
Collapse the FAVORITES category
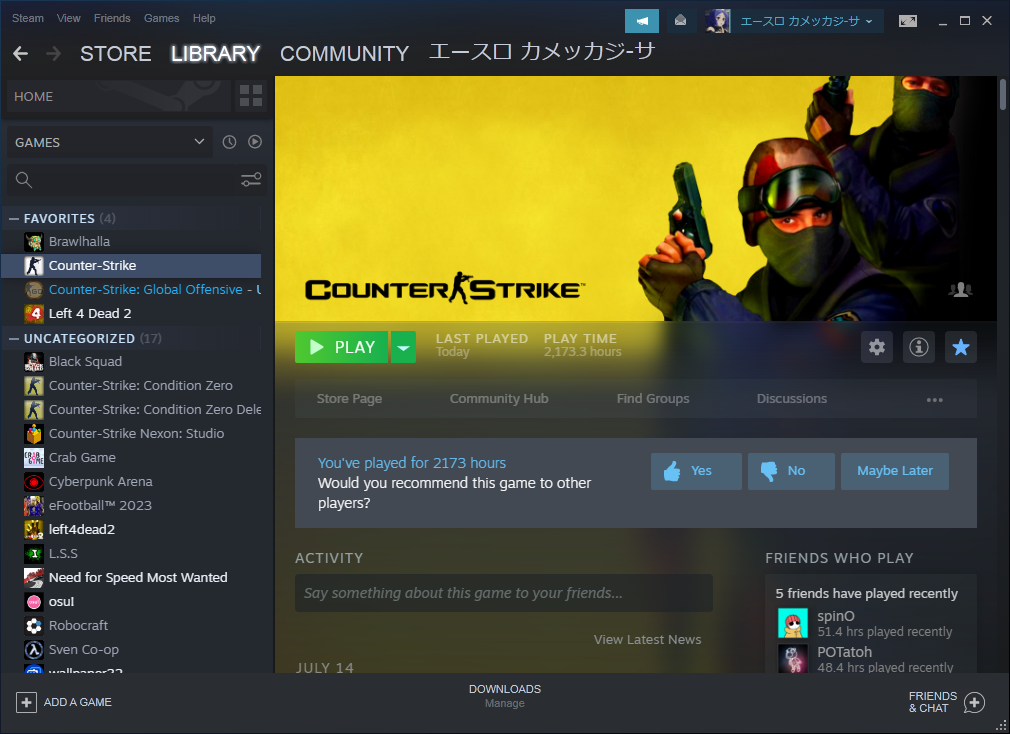click(13, 218)
